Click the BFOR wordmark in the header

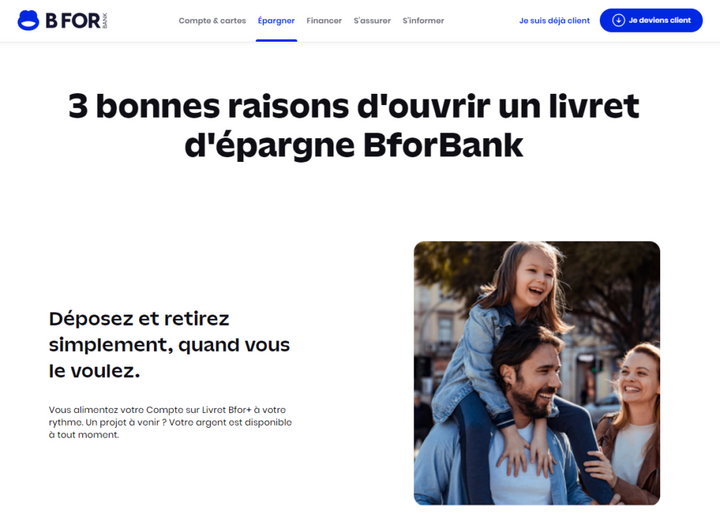click(x=73, y=21)
